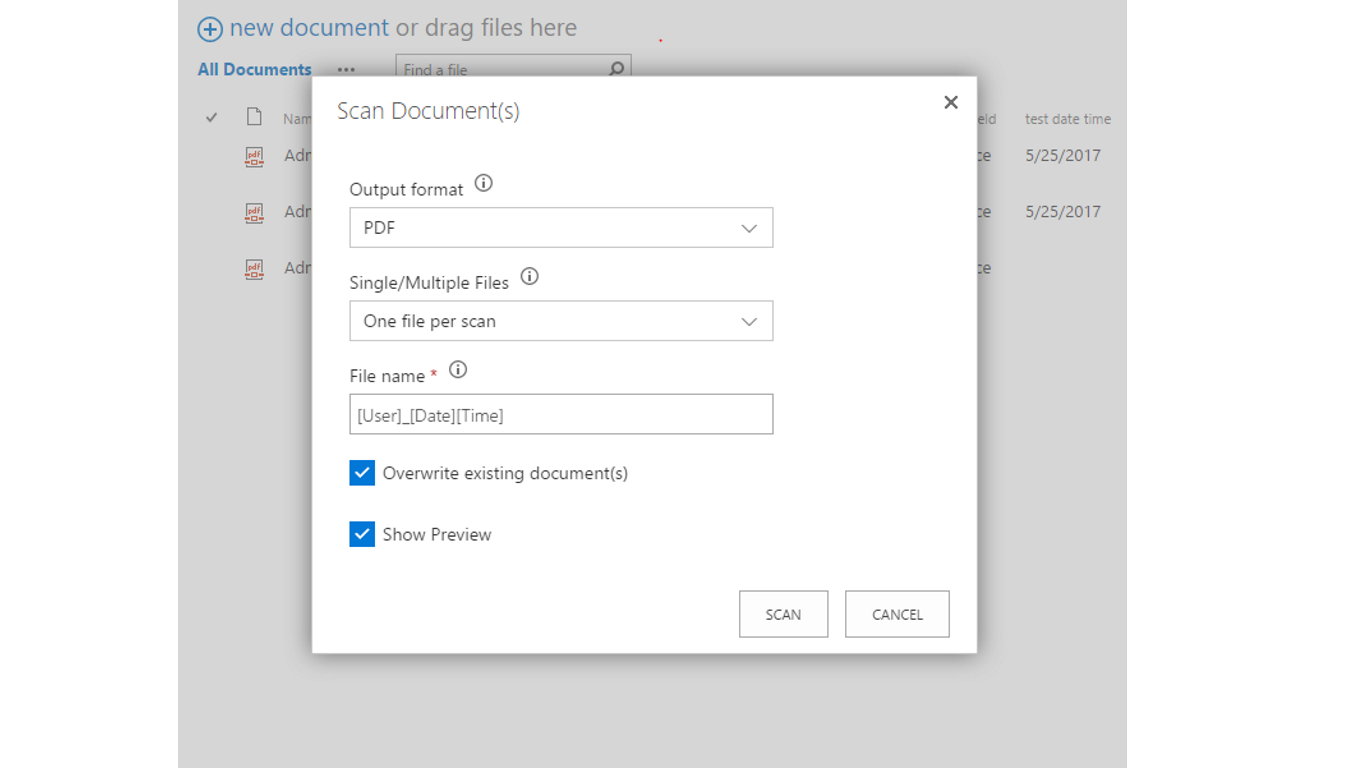The width and height of the screenshot is (1366, 768).
Task: Uncheck Overwrite existing document(s) checkbox
Action: pyautogui.click(x=362, y=473)
